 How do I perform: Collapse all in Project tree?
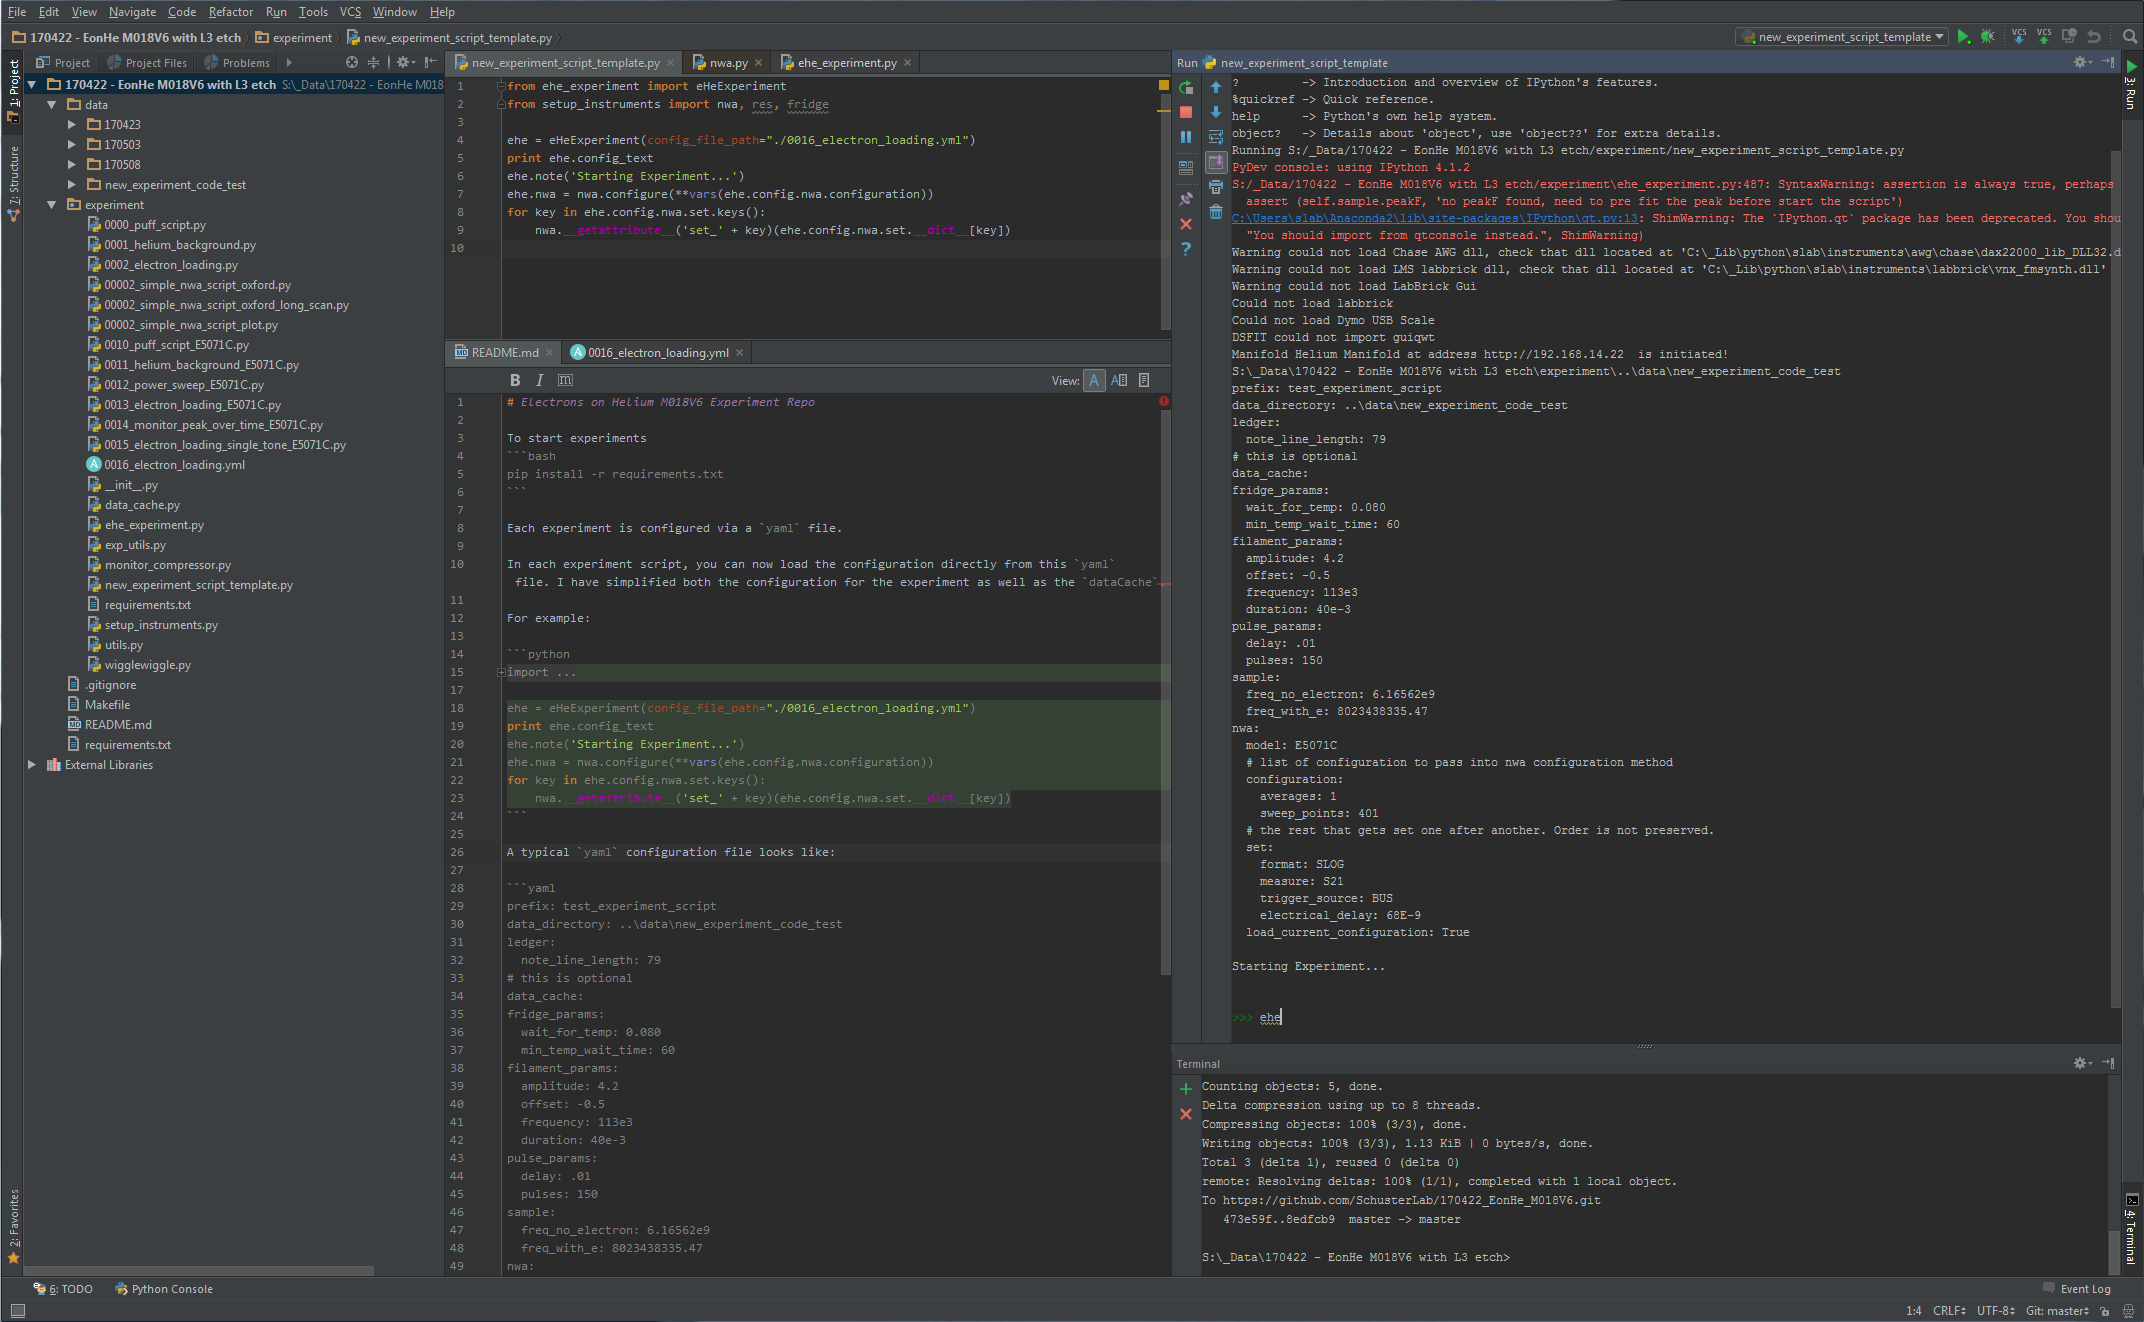(373, 62)
